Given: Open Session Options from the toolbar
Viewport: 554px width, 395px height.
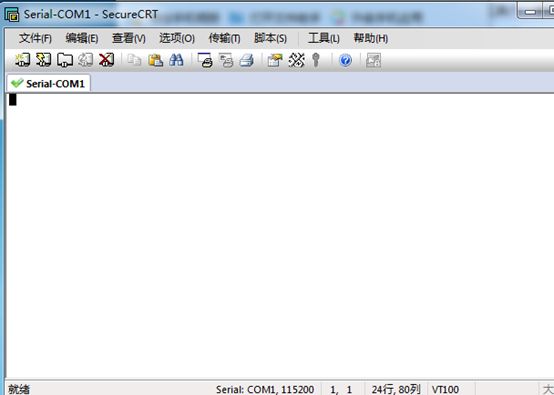Looking at the screenshot, I should point(275,60).
